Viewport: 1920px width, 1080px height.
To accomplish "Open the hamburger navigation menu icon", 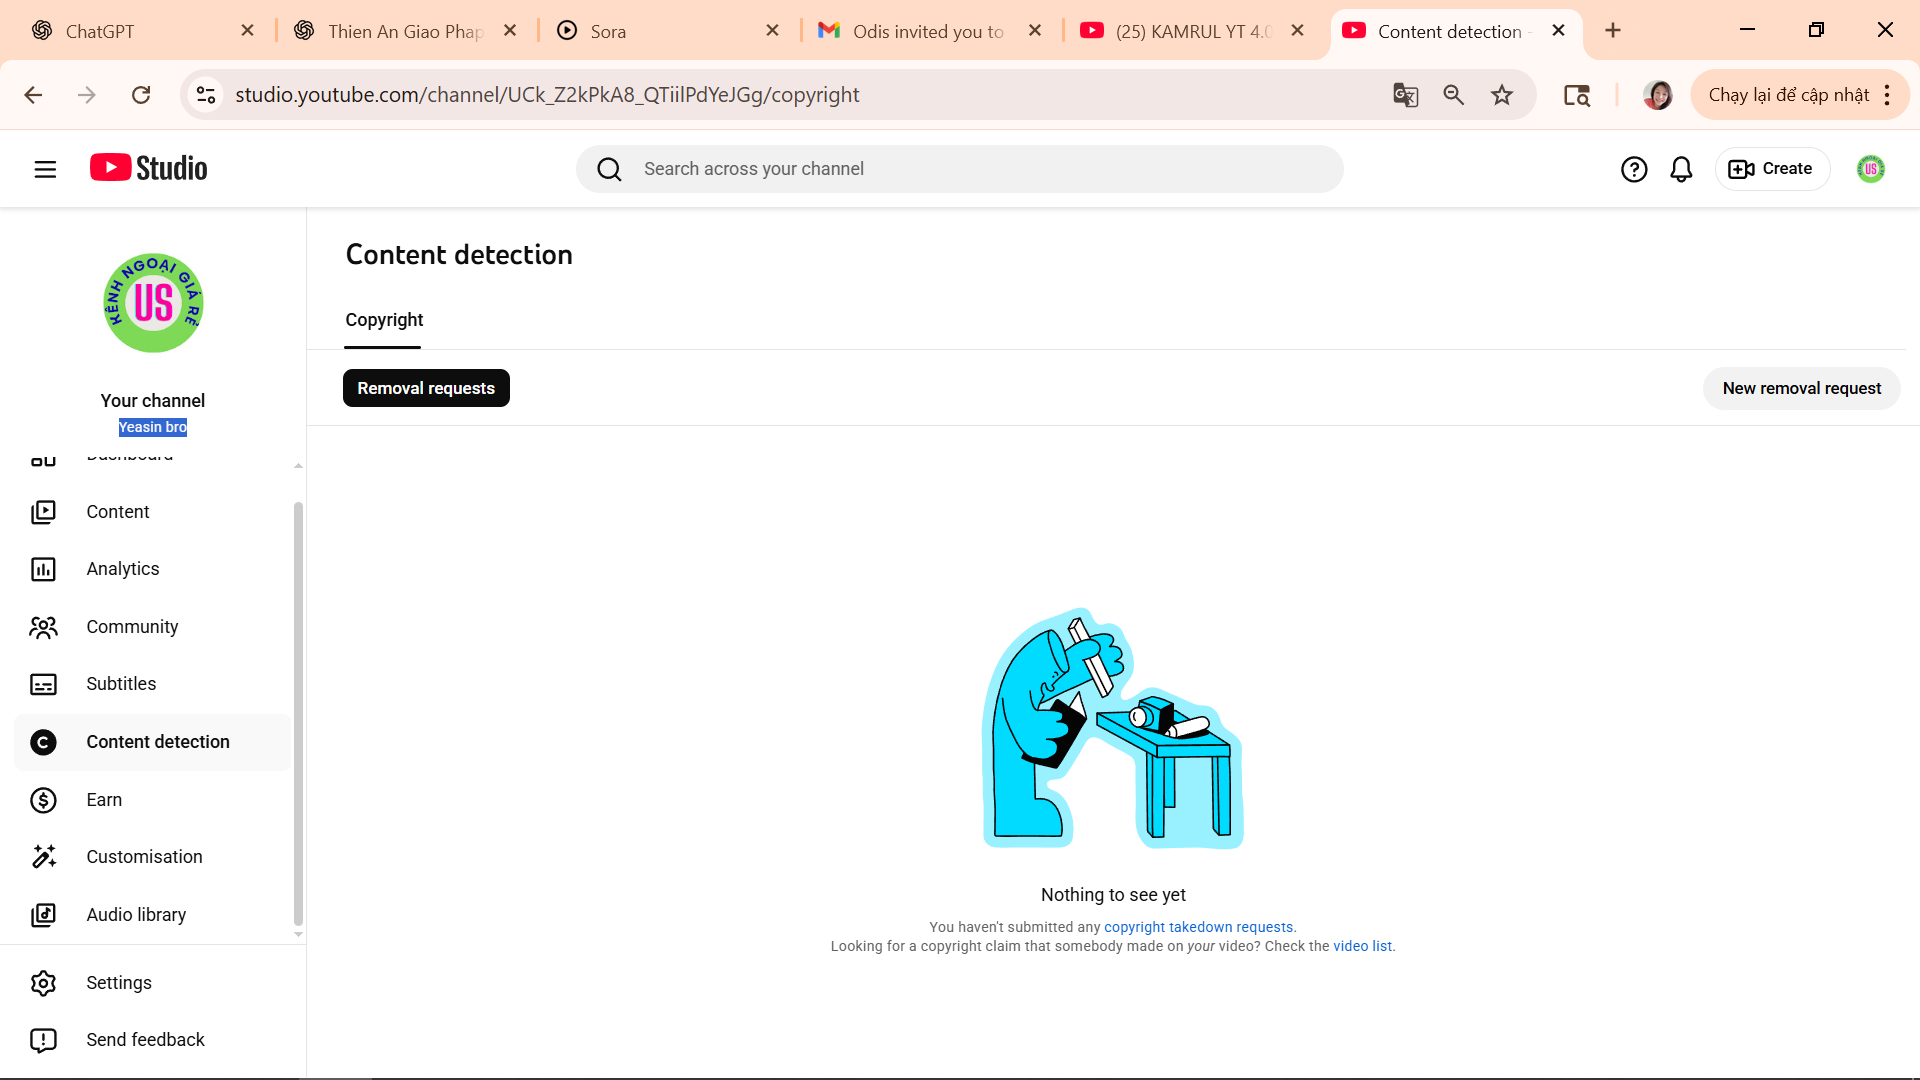I will pos(45,169).
